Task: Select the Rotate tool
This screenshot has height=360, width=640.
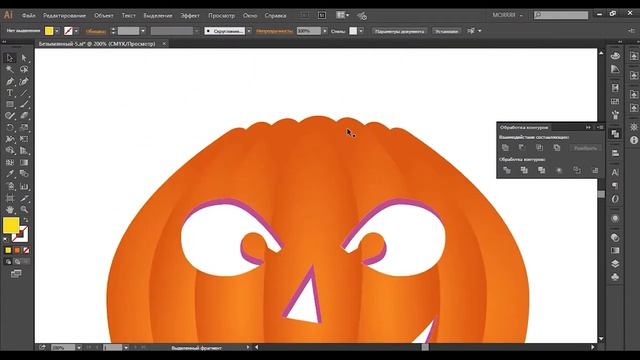Action: tap(10, 128)
